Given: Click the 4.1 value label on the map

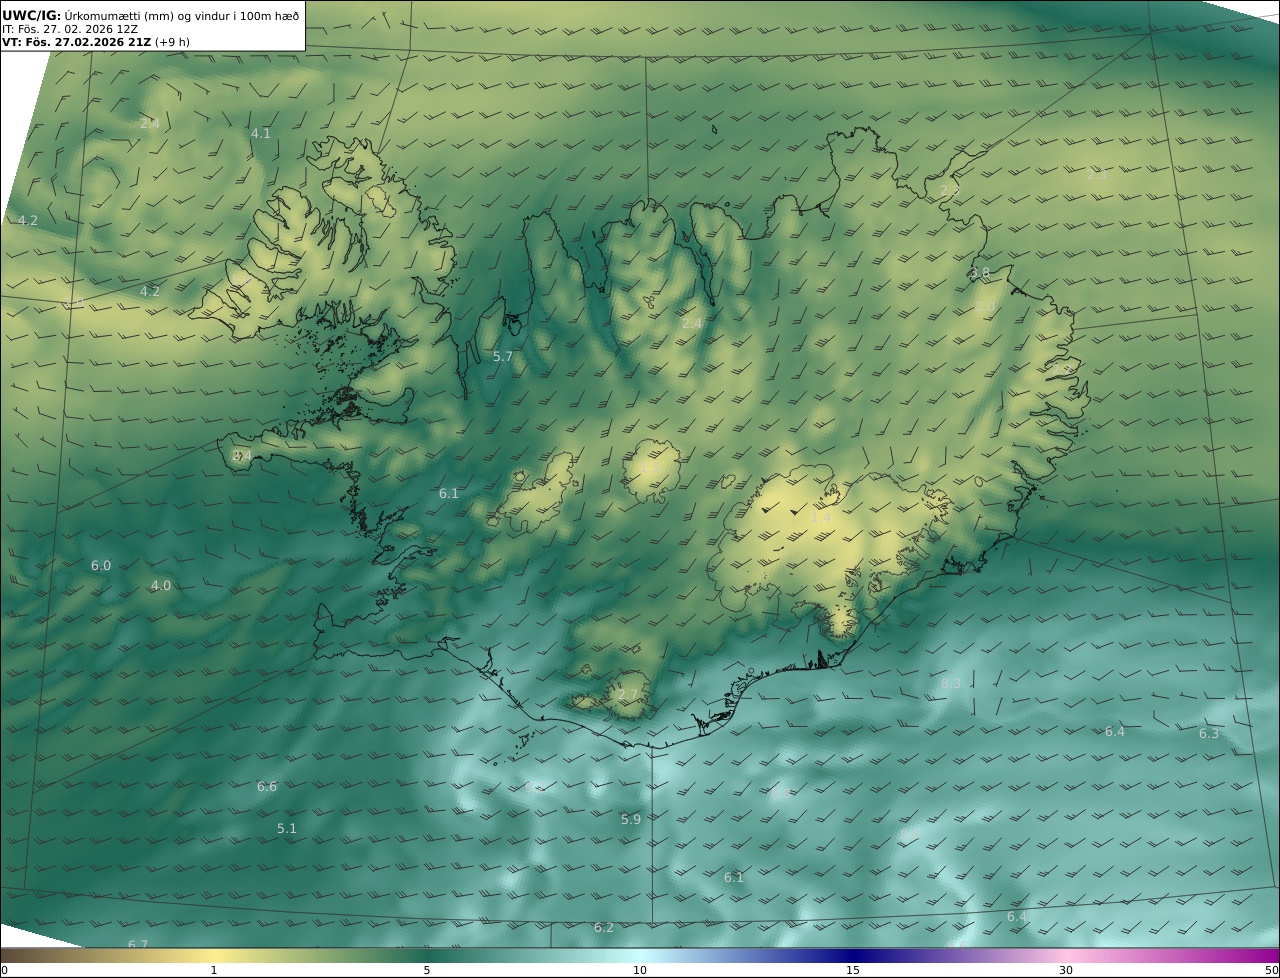Looking at the screenshot, I should (260, 133).
